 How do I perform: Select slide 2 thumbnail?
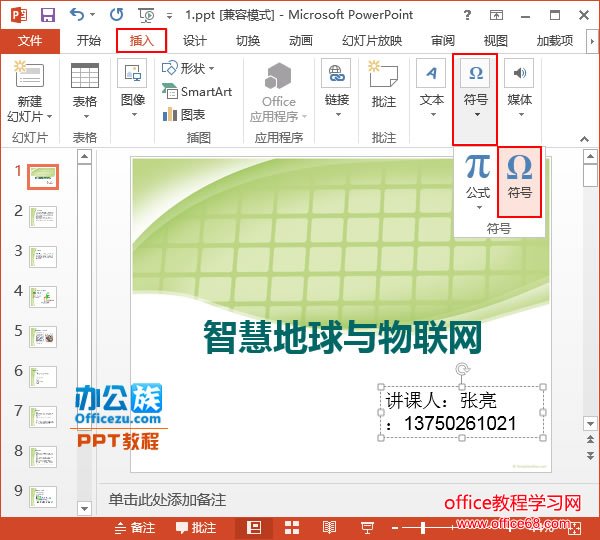coord(43,217)
